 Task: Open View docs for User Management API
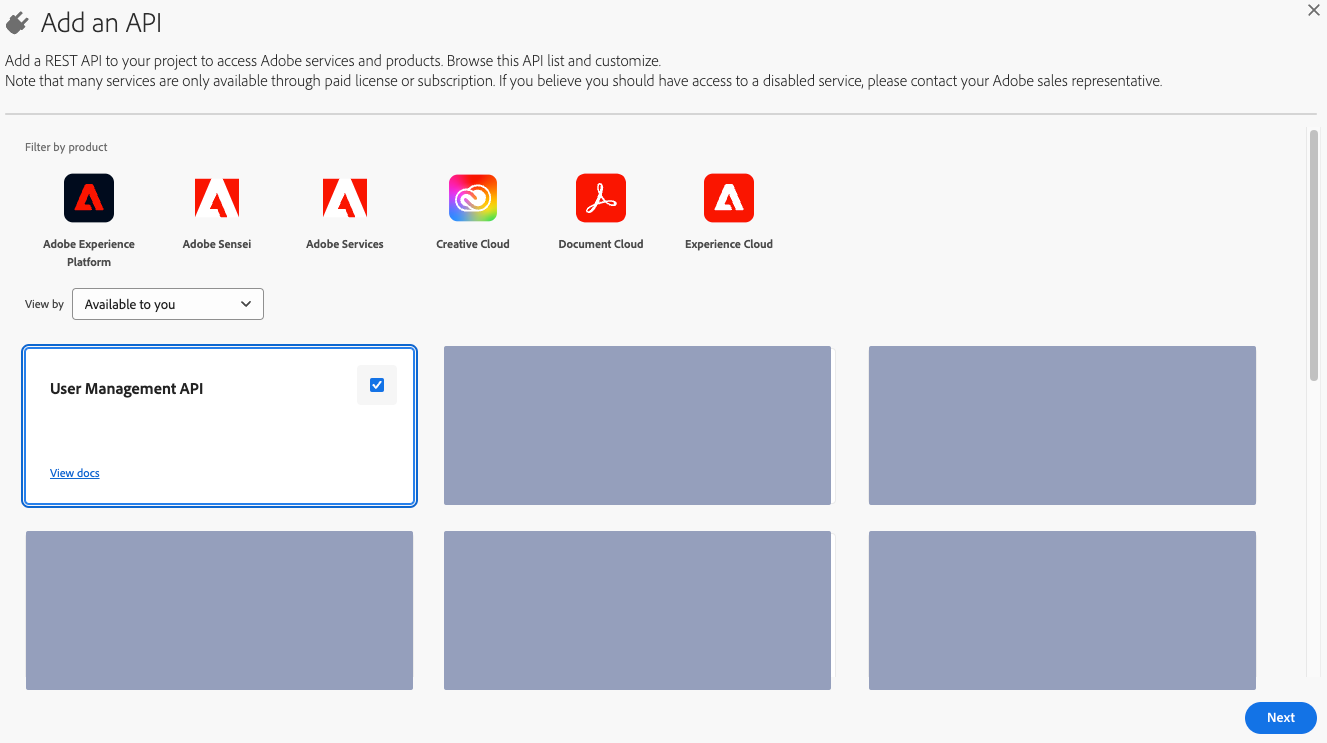click(74, 472)
